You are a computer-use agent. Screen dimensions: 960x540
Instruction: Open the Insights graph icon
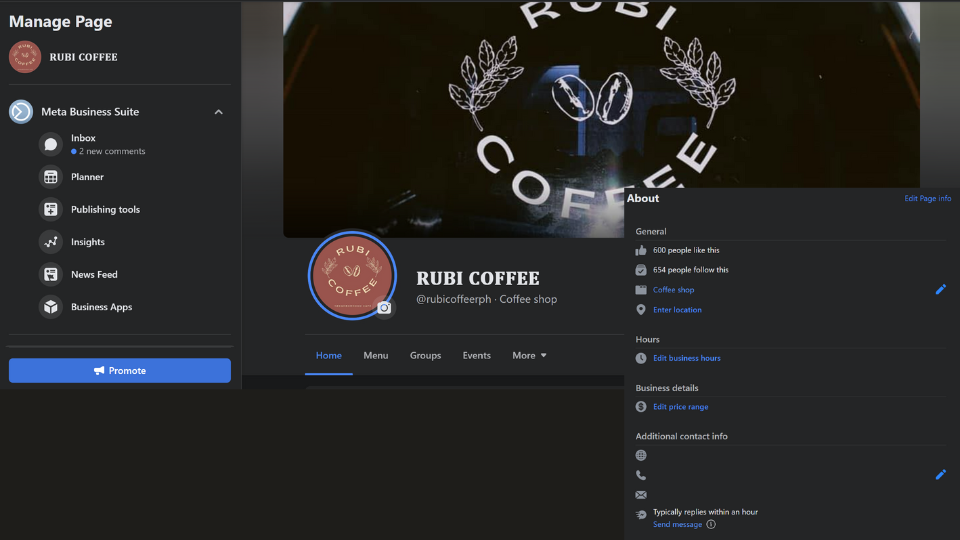coord(51,242)
